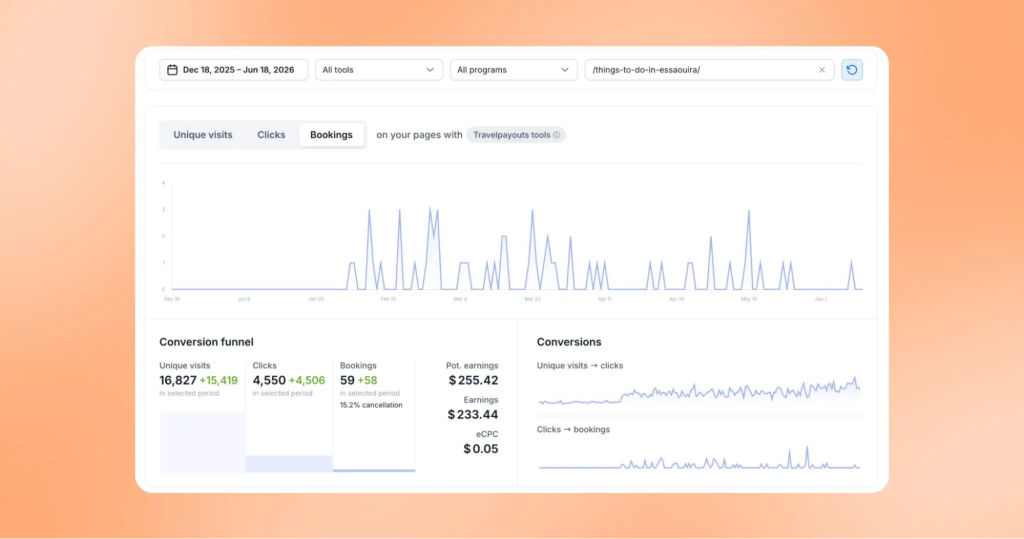Expand the All tools dropdown
Screen dimensions: 1024x539
tap(379, 70)
